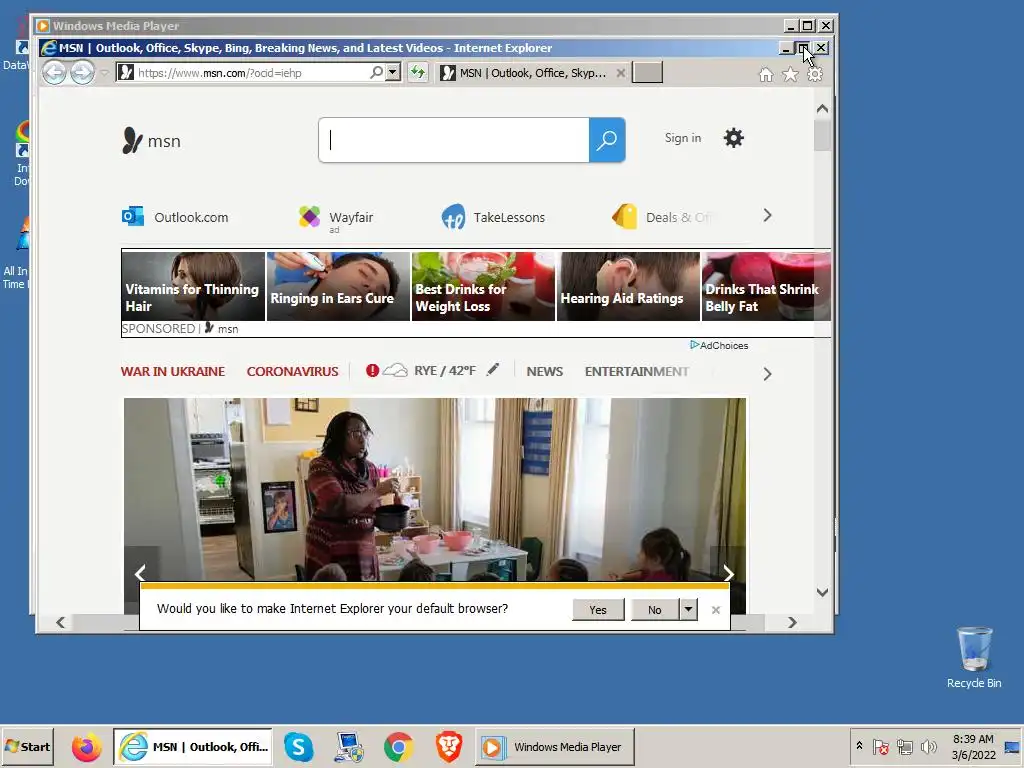Click the Sign in link
Viewport: 1024px width, 768px height.
point(682,138)
